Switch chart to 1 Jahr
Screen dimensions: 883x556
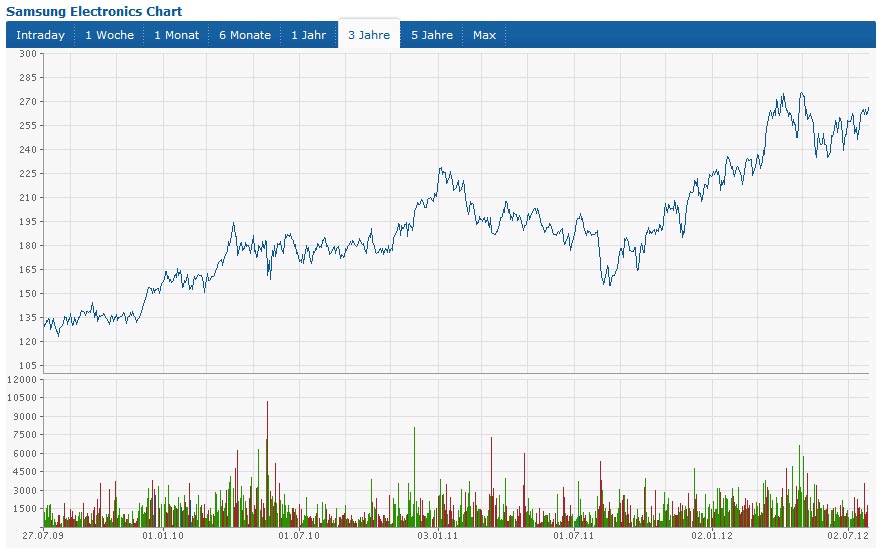tap(308, 35)
